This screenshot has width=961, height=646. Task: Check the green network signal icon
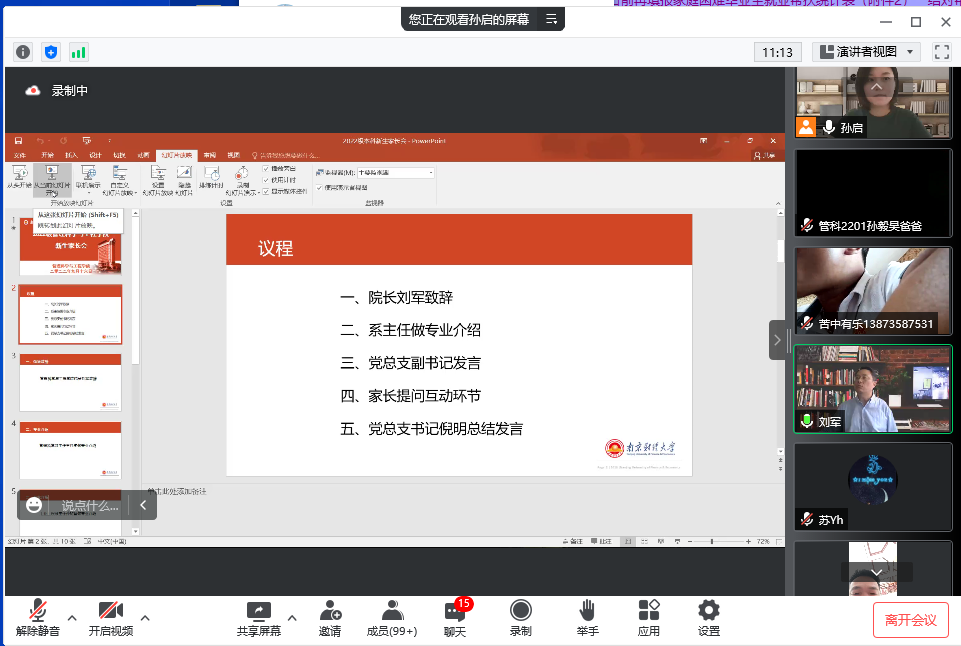(x=78, y=52)
